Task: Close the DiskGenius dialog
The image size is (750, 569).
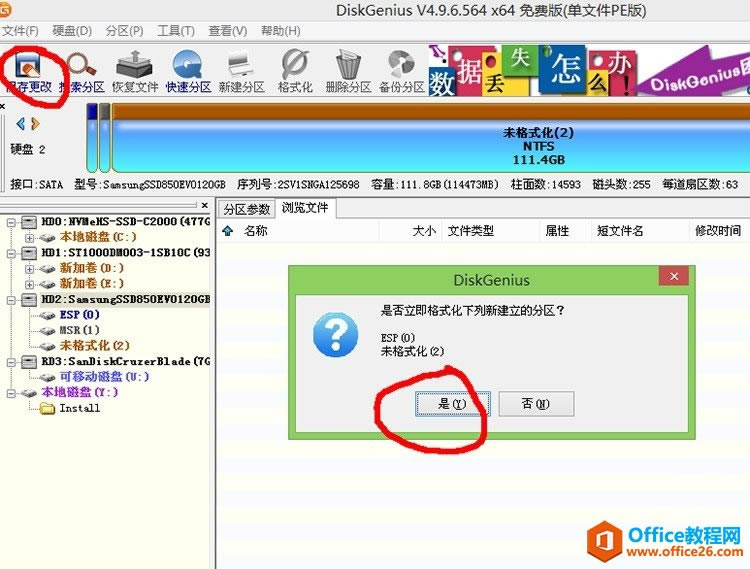Action: pyautogui.click(x=674, y=276)
